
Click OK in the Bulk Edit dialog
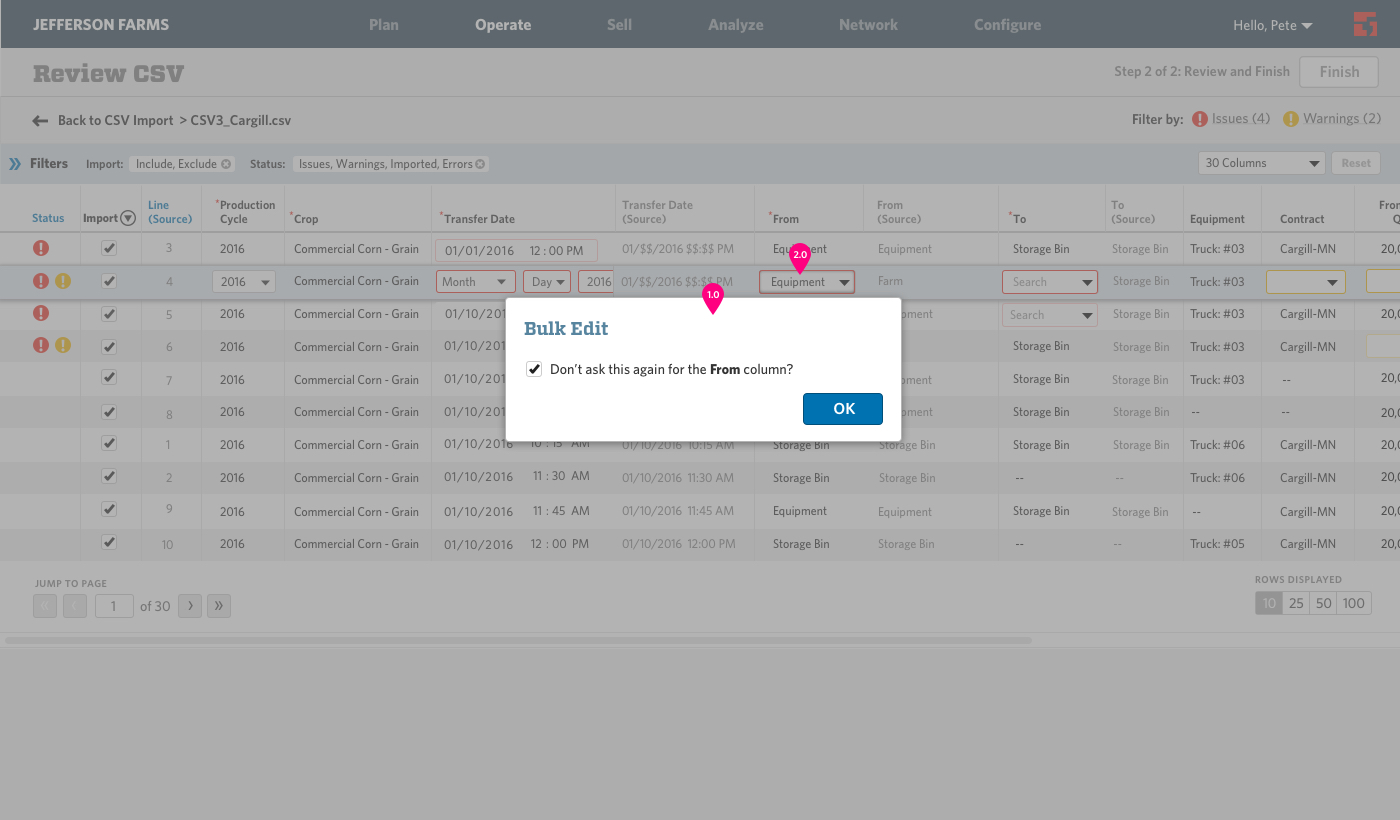pos(843,409)
